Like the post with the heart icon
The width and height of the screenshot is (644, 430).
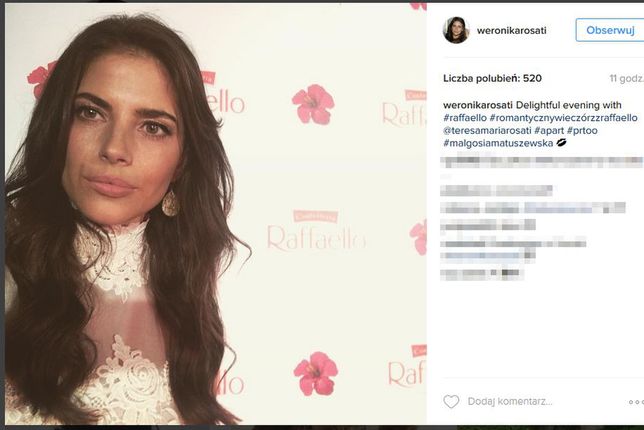pyautogui.click(x=451, y=401)
